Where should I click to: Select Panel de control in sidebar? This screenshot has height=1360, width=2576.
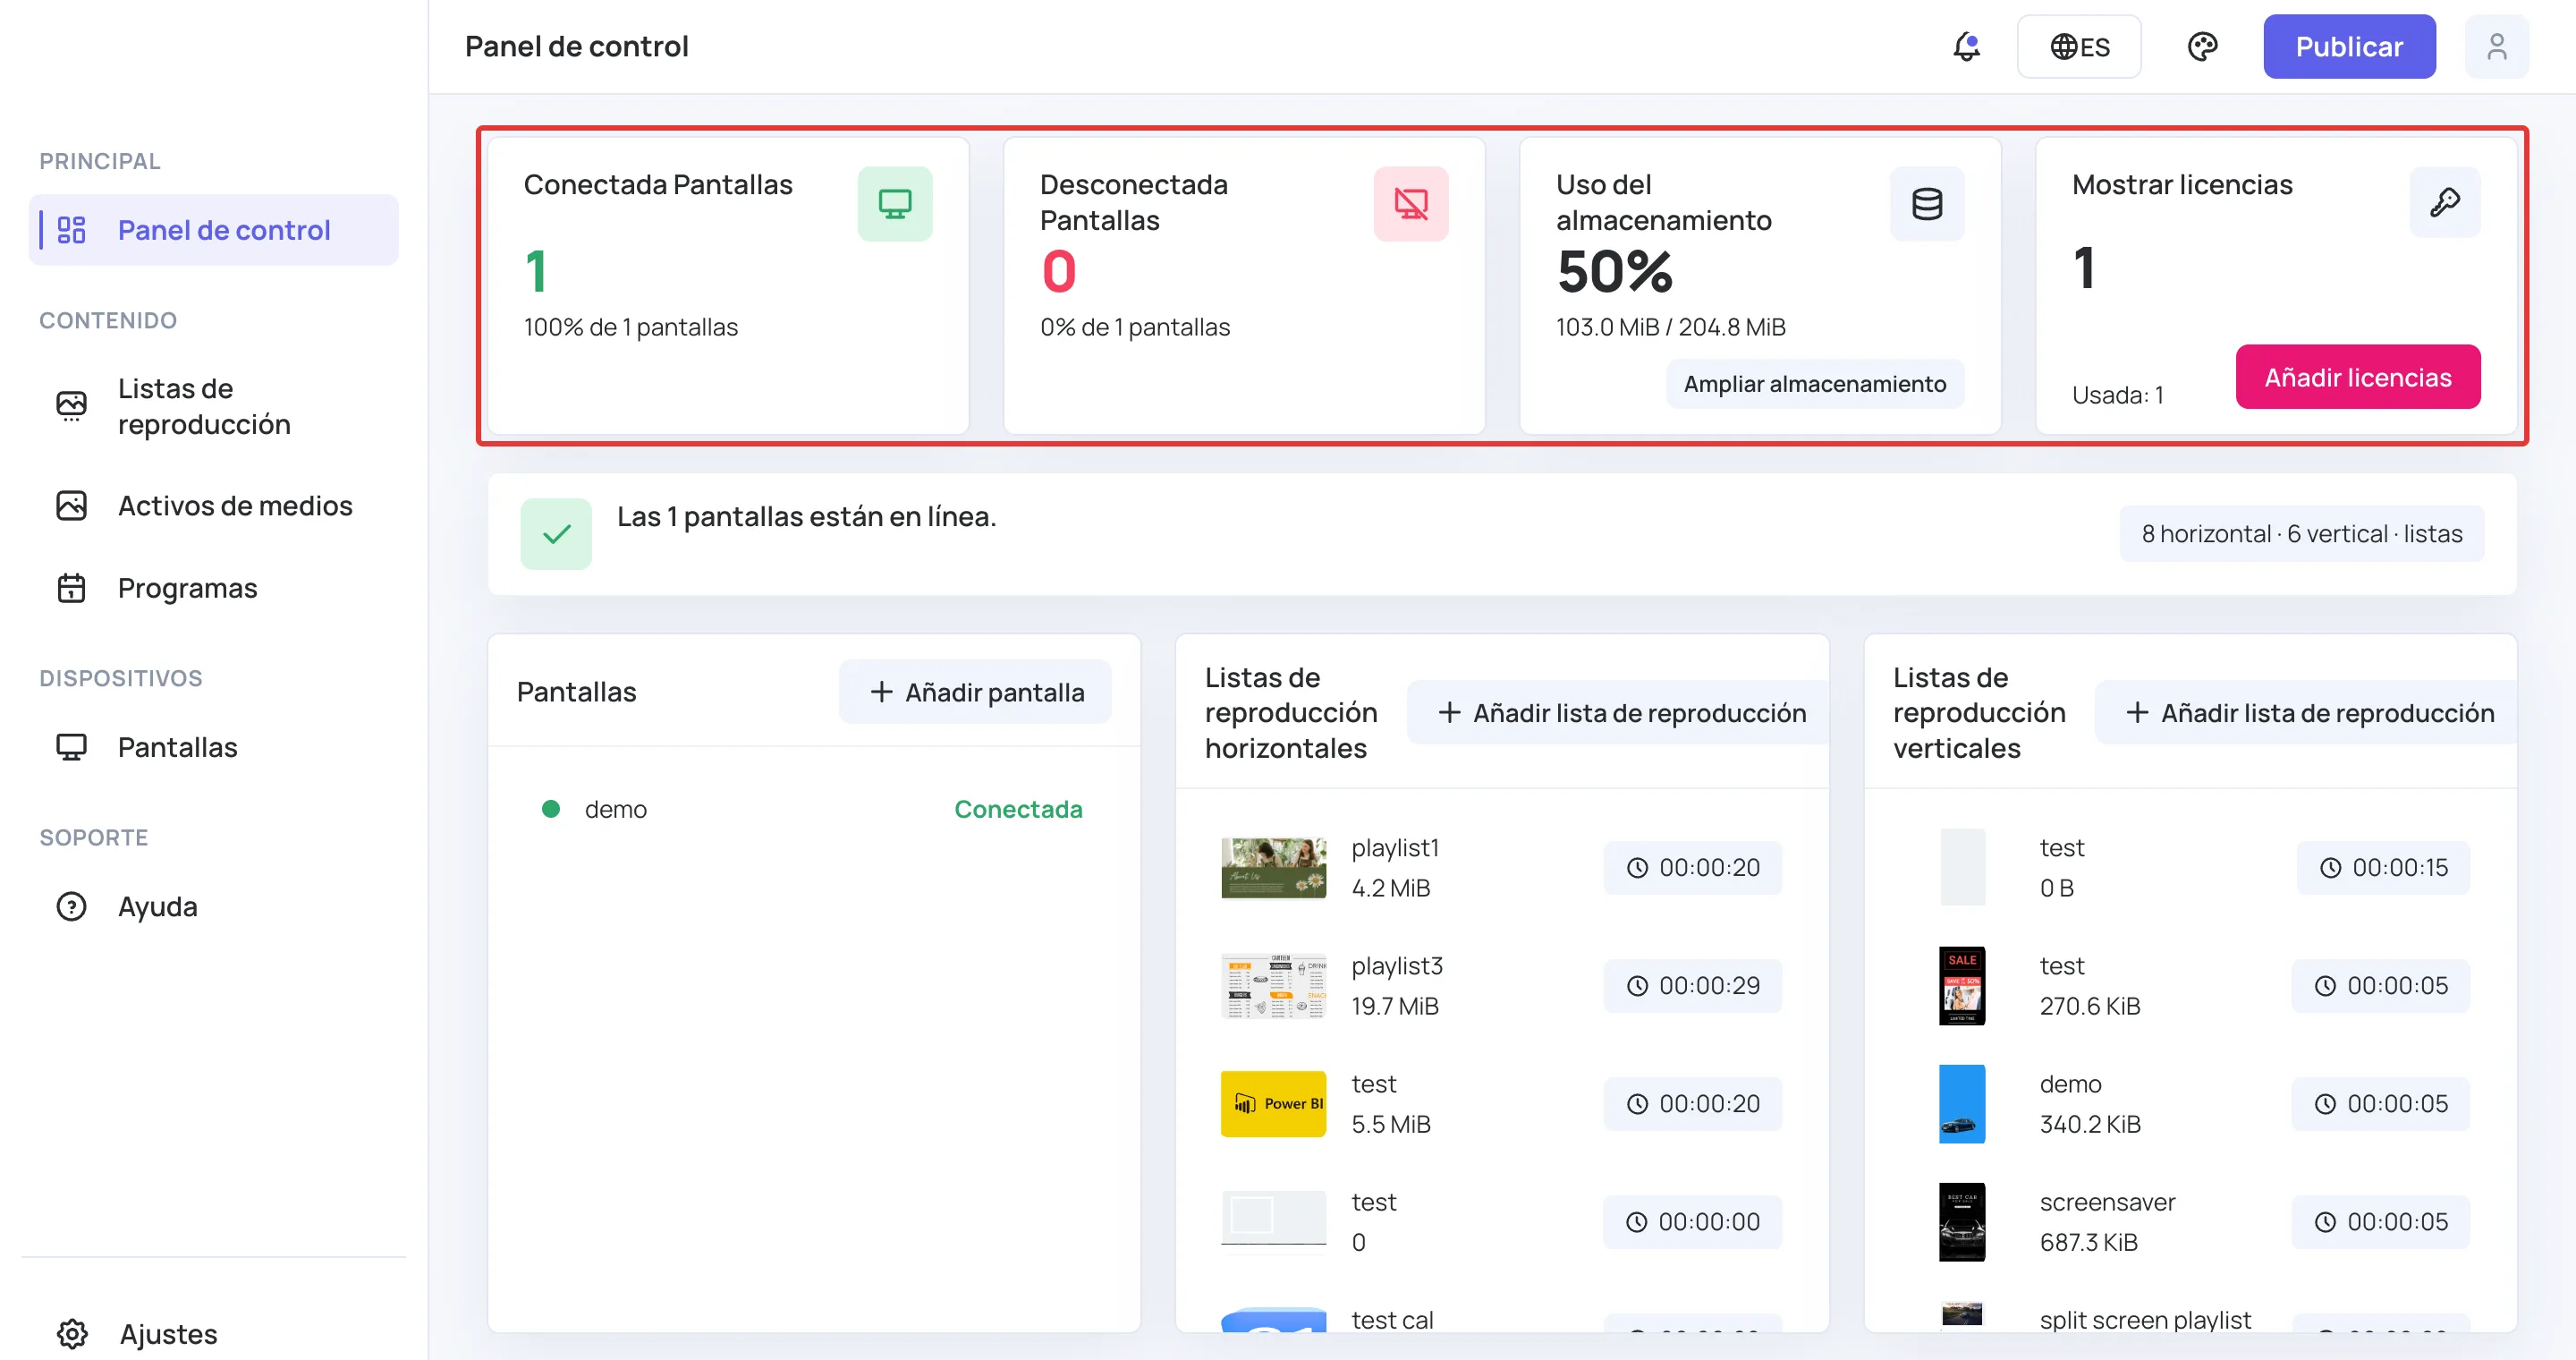213,230
